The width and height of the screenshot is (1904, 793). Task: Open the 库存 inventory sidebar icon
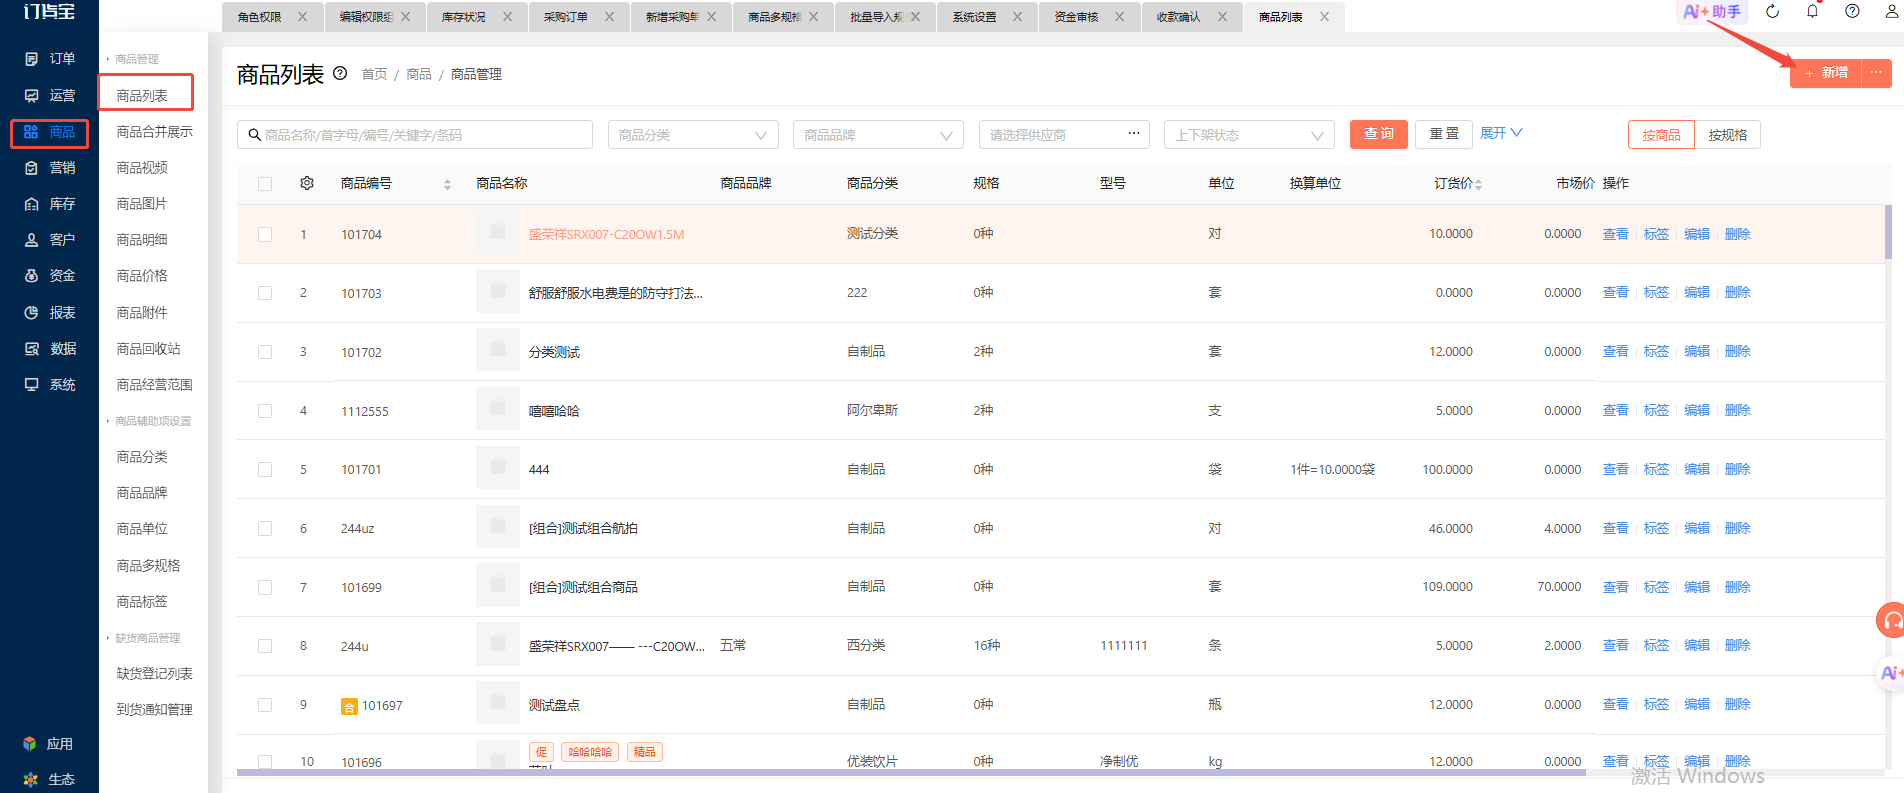(x=31, y=204)
